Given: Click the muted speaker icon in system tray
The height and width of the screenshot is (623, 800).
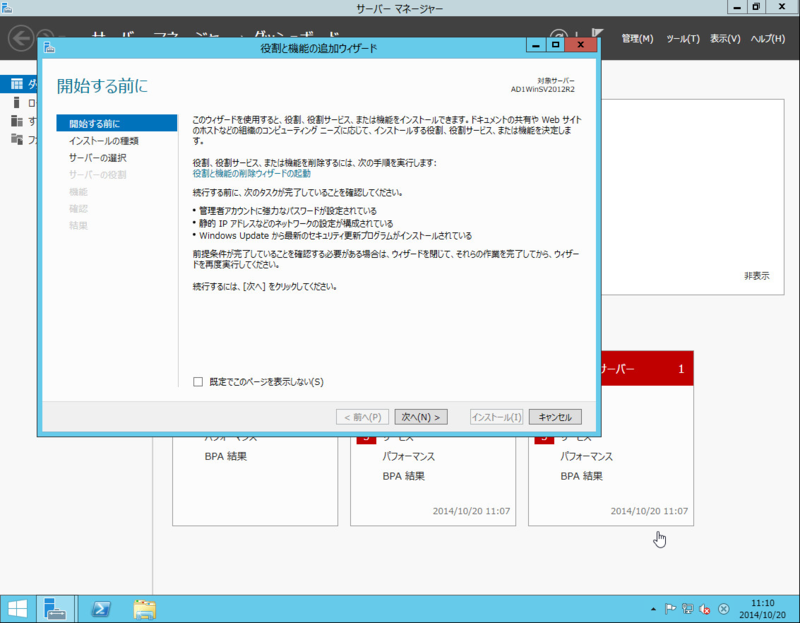Looking at the screenshot, I should 704,609.
